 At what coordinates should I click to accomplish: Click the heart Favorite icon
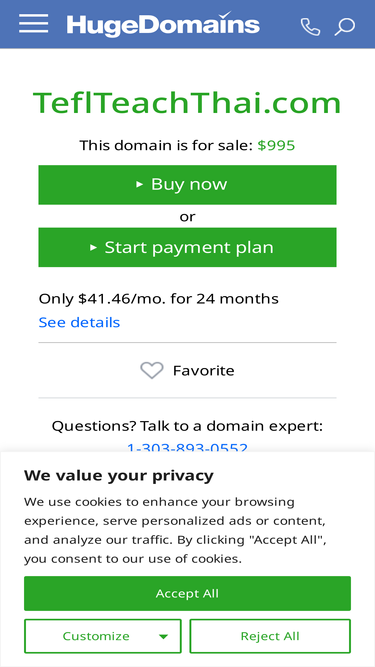click(x=152, y=371)
